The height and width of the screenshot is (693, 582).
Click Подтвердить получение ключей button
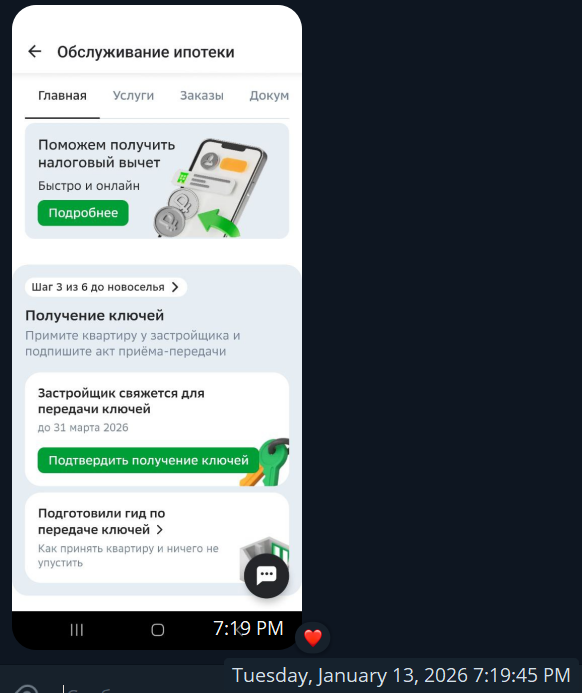pyautogui.click(x=148, y=461)
